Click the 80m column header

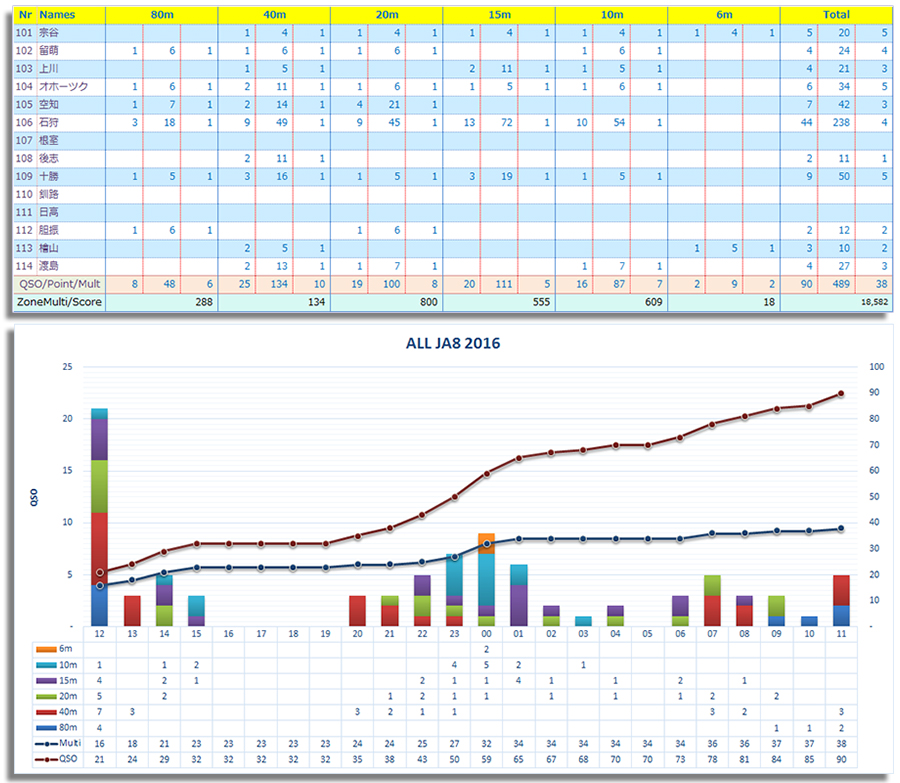click(x=161, y=15)
